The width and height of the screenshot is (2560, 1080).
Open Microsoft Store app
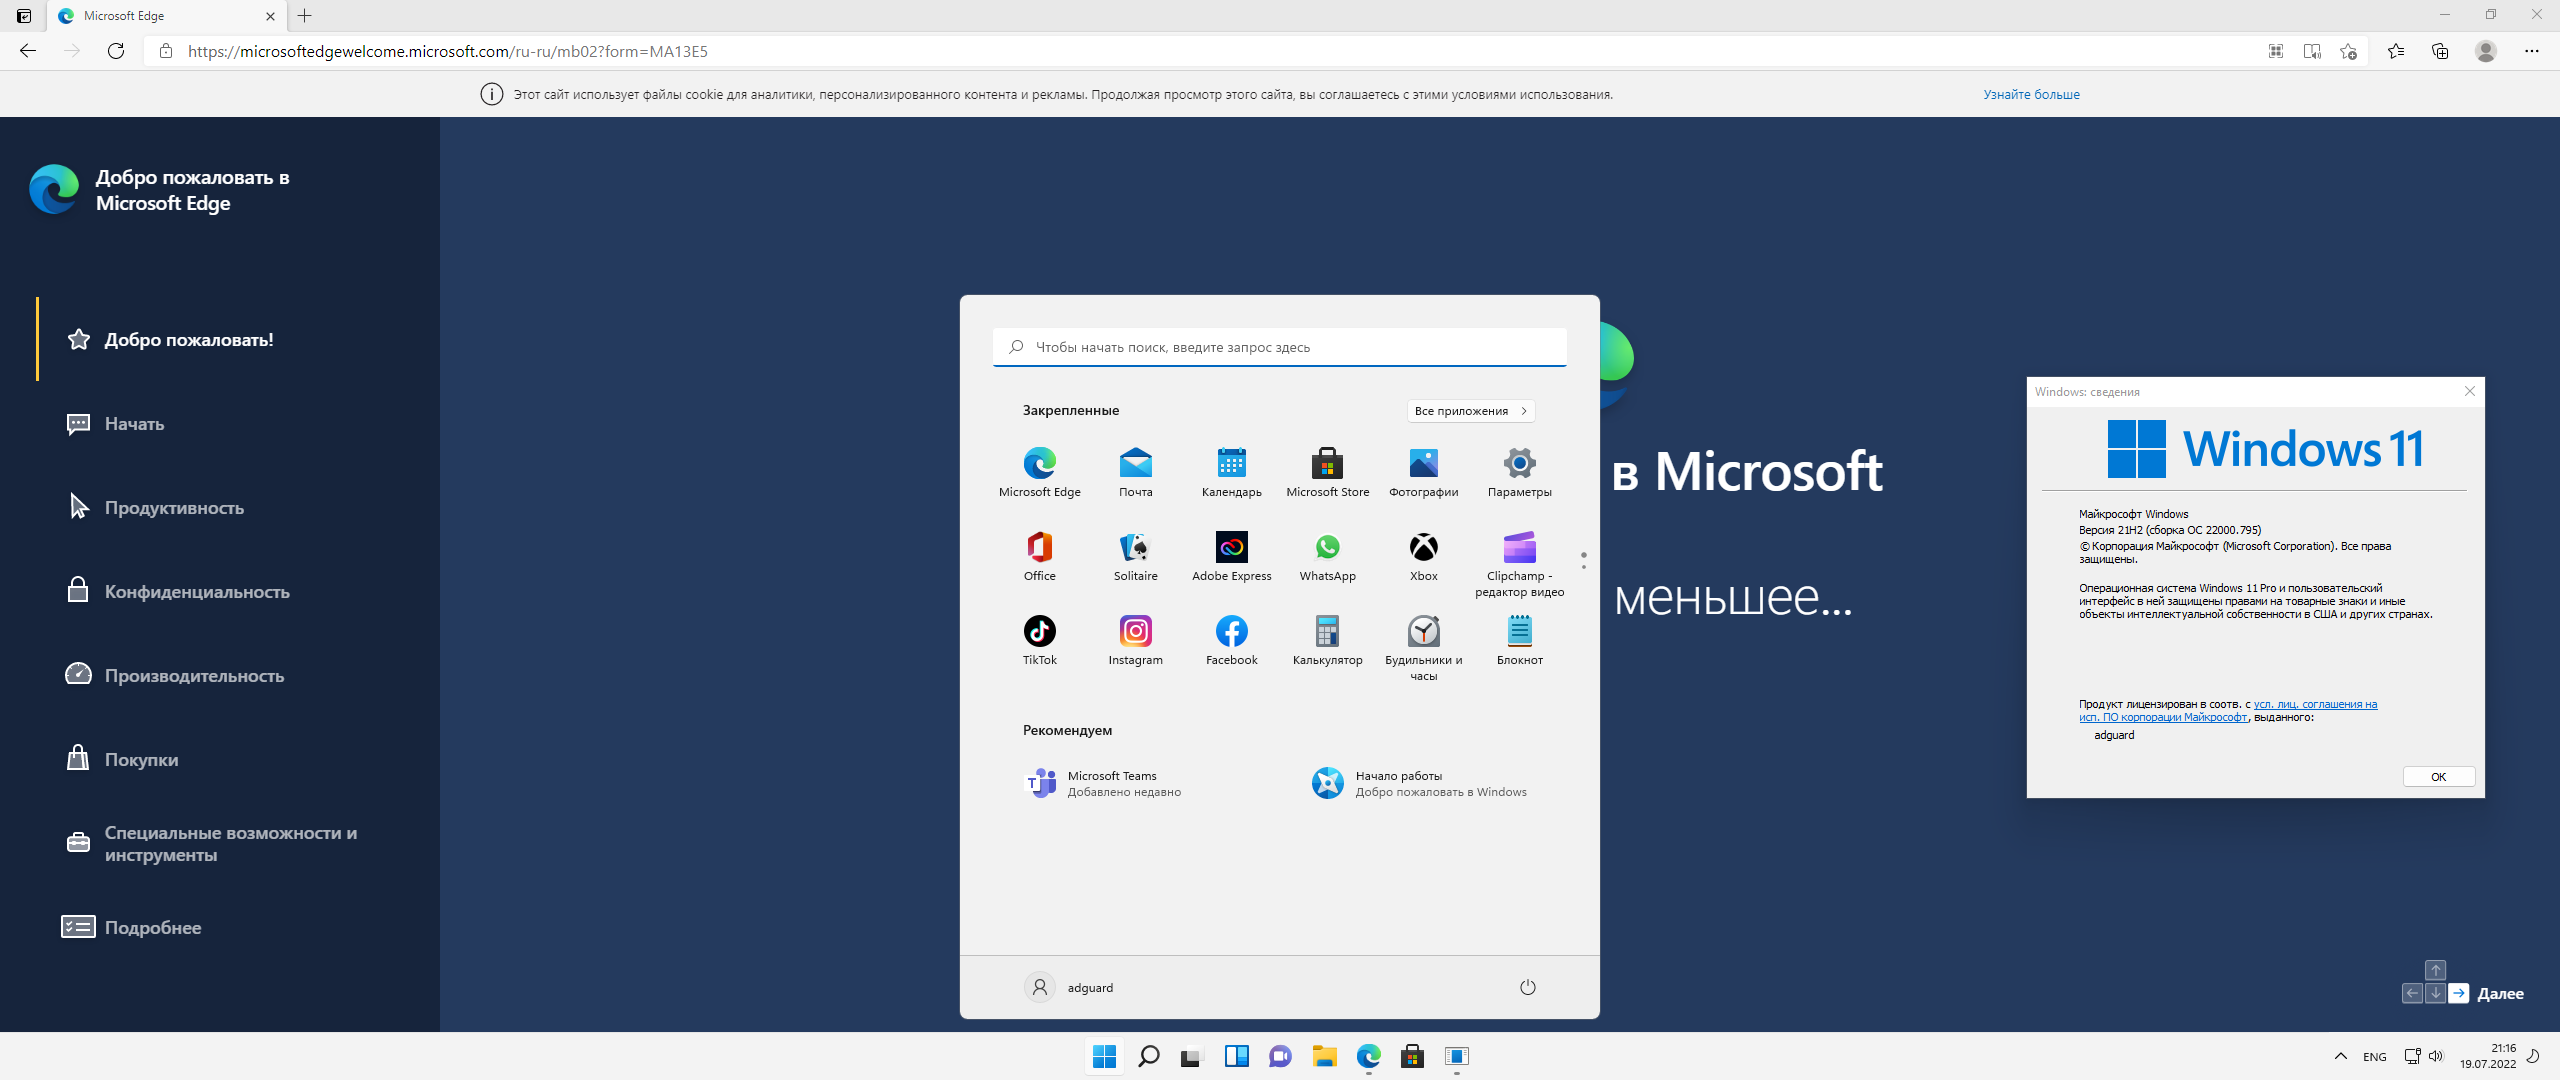(1326, 463)
